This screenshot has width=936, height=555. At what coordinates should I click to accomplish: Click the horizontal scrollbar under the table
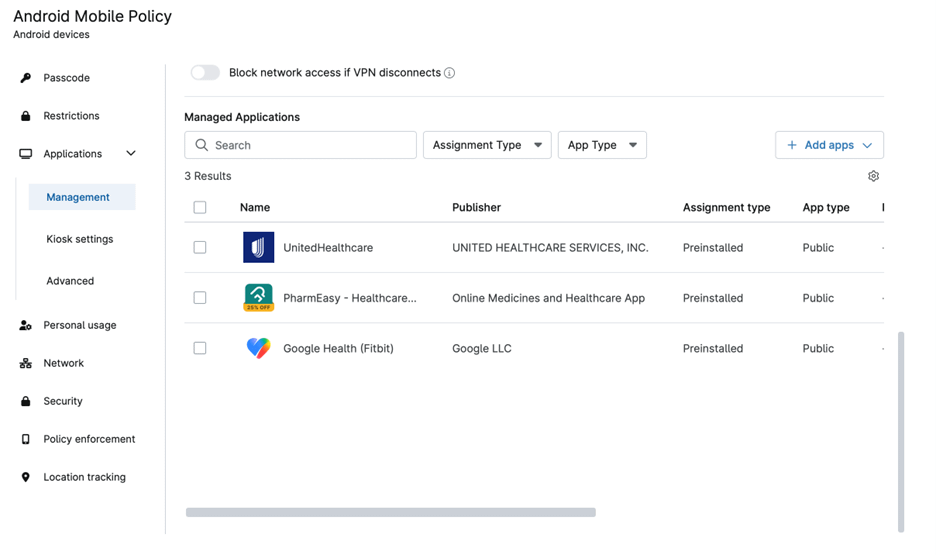[390, 512]
